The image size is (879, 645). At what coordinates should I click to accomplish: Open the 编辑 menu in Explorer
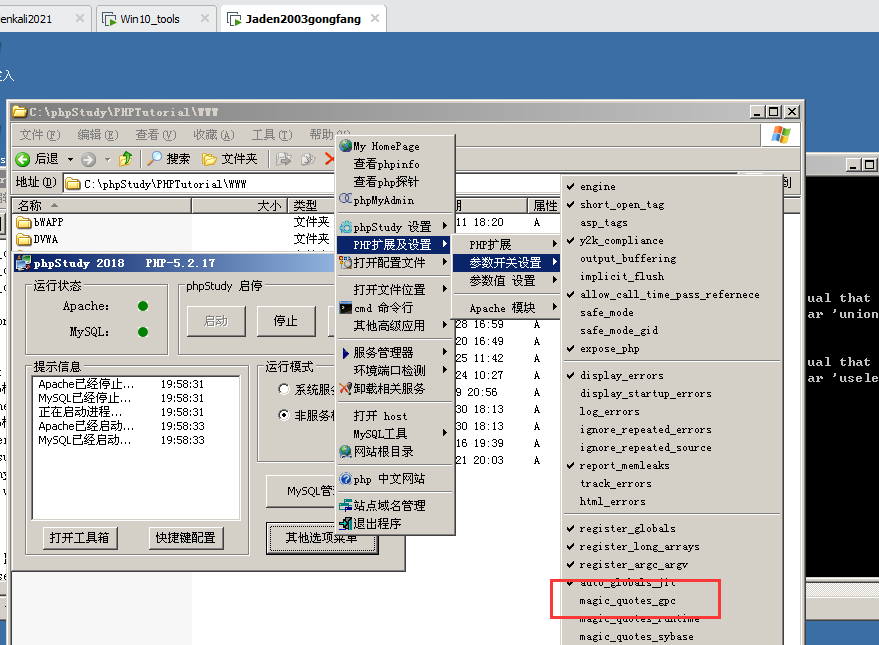click(97, 135)
